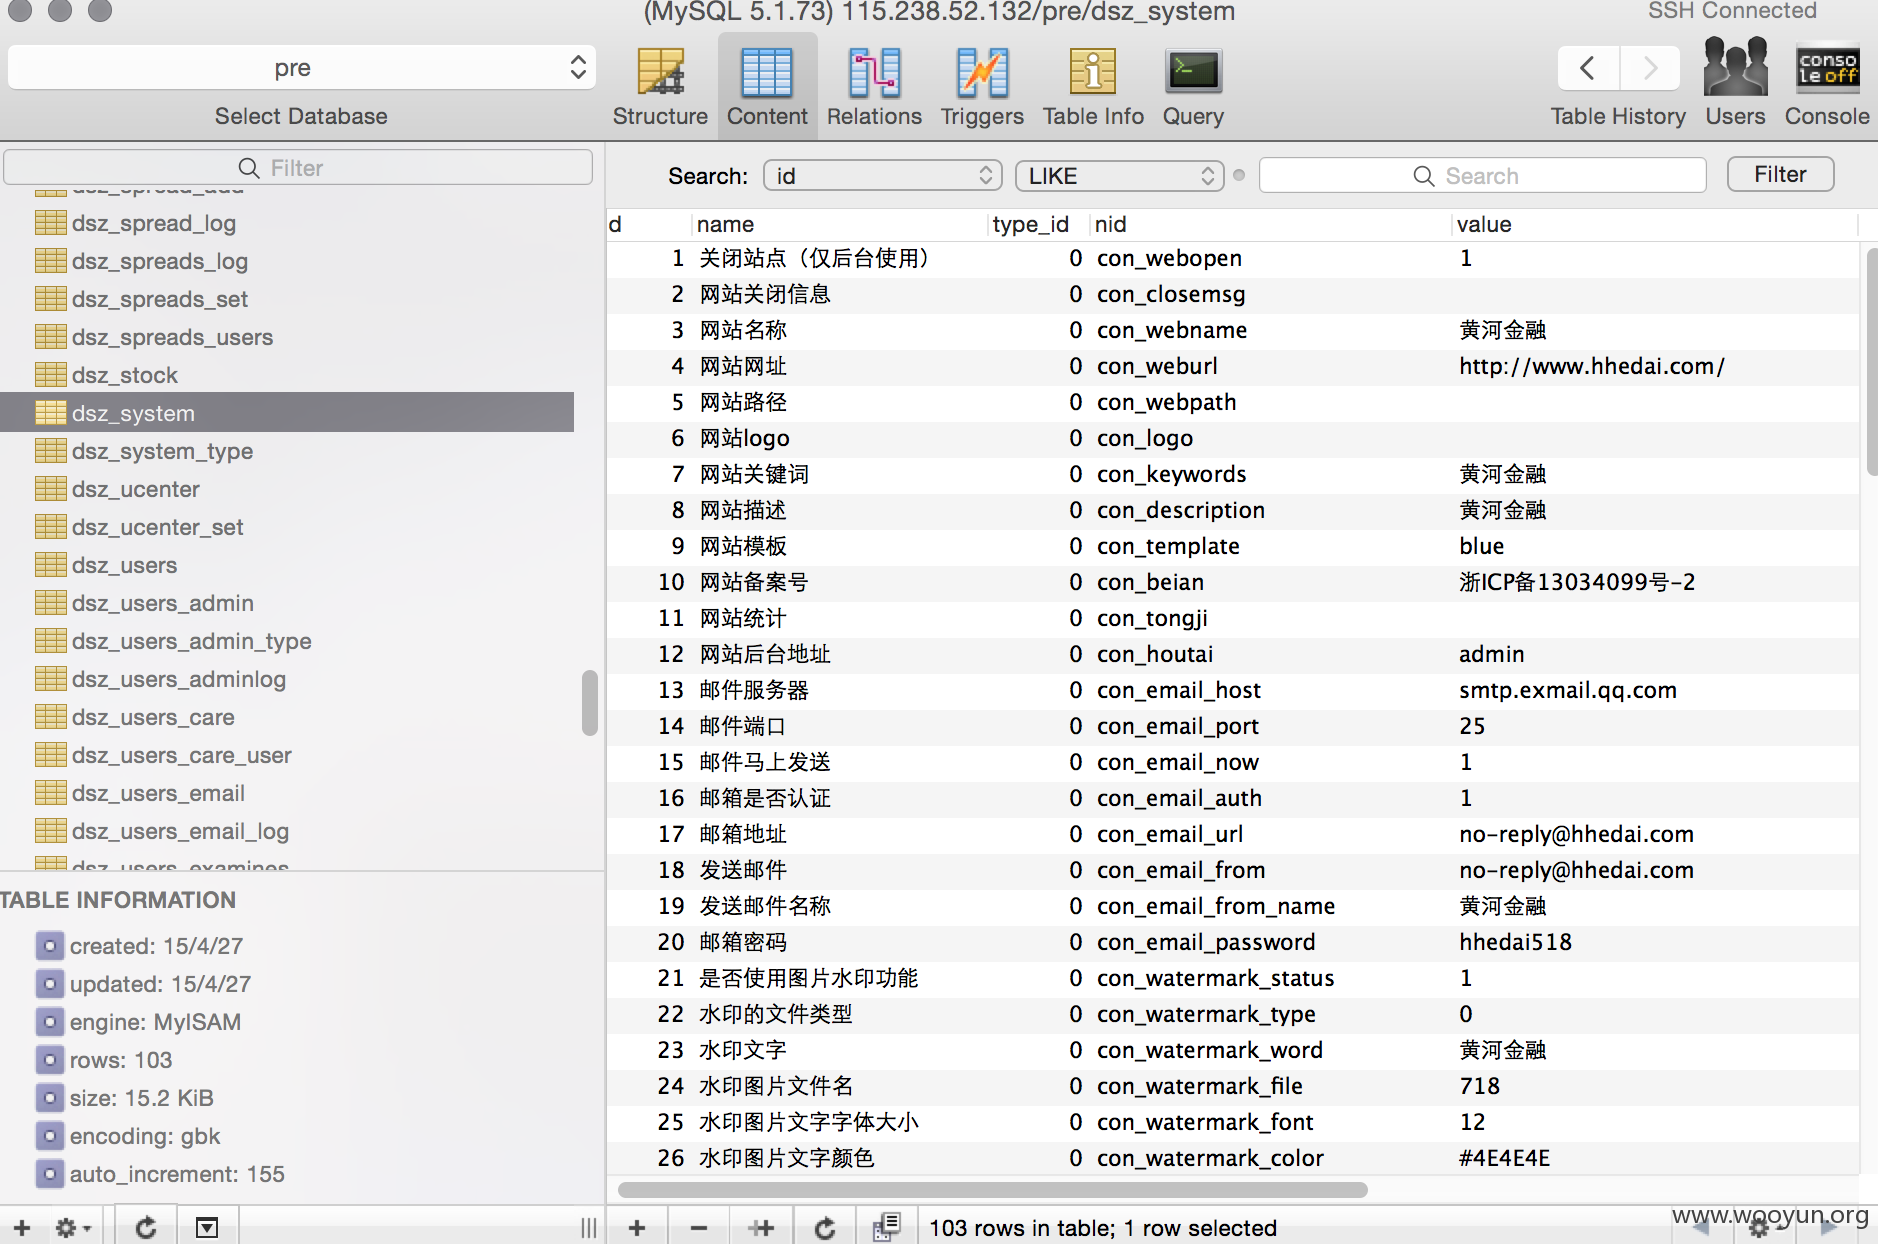Toggle the table information pane icon
The height and width of the screenshot is (1244, 1878).
pyautogui.click(x=207, y=1227)
